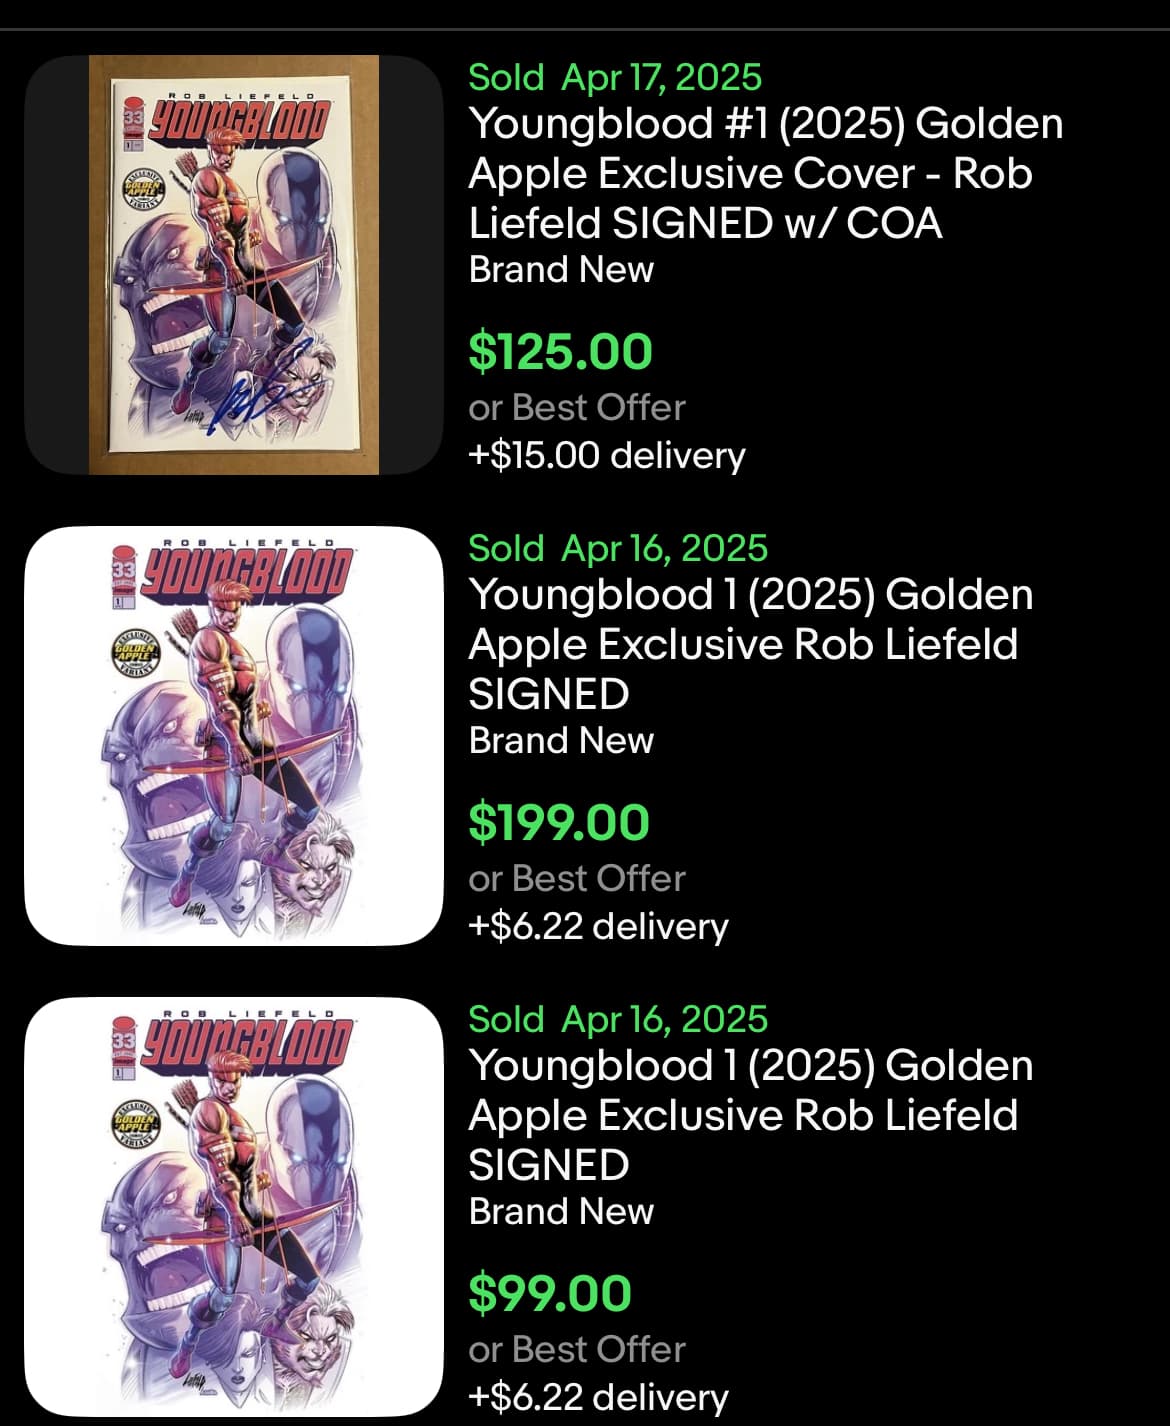Tap Brand New on the $199.00 listing
This screenshot has height=1426, width=1170.
[561, 740]
